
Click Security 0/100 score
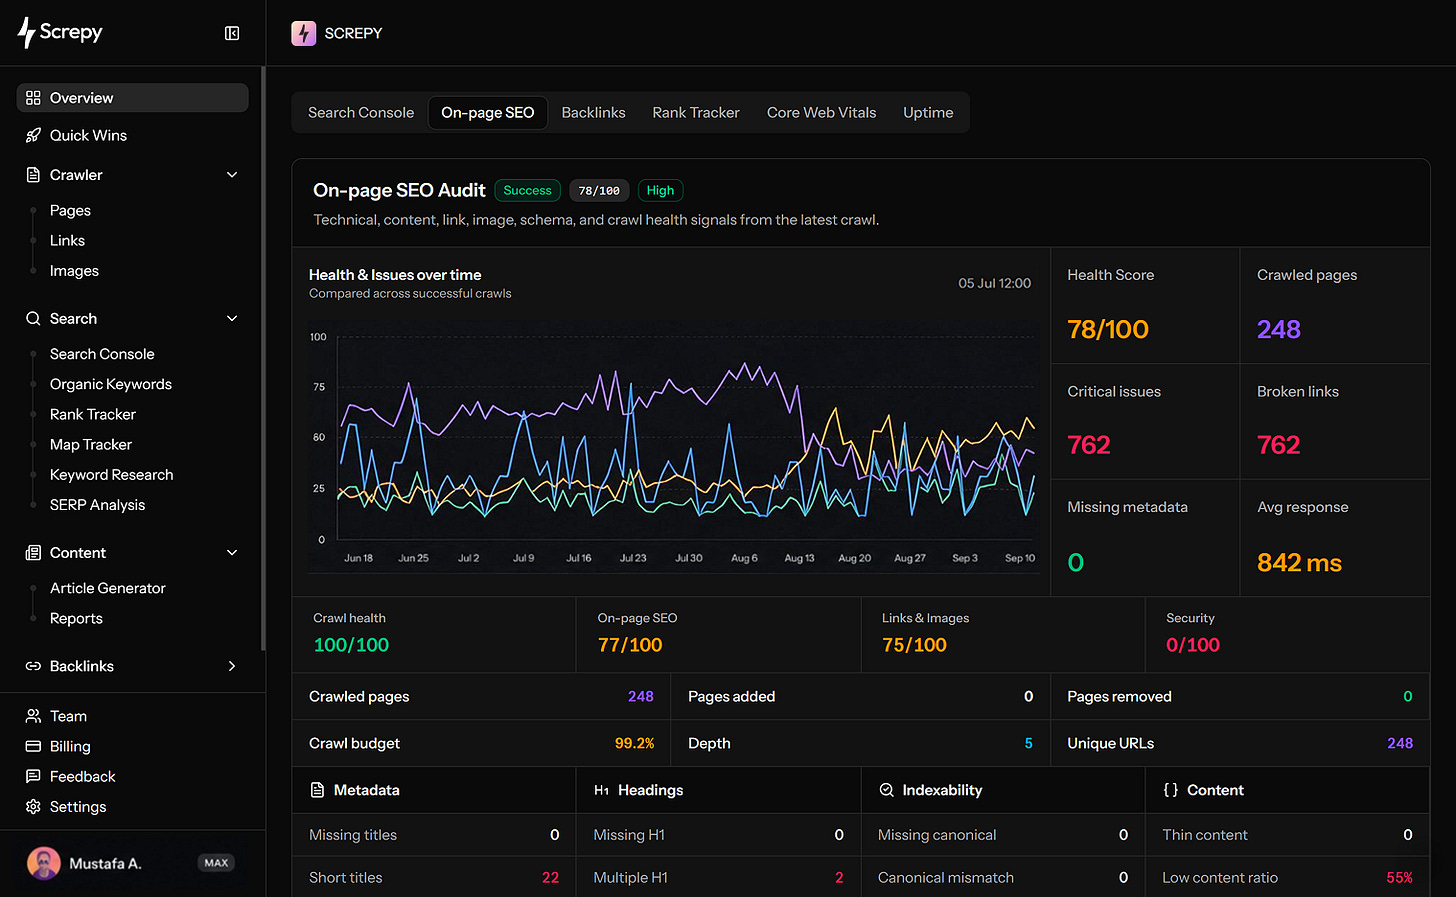pos(1193,645)
